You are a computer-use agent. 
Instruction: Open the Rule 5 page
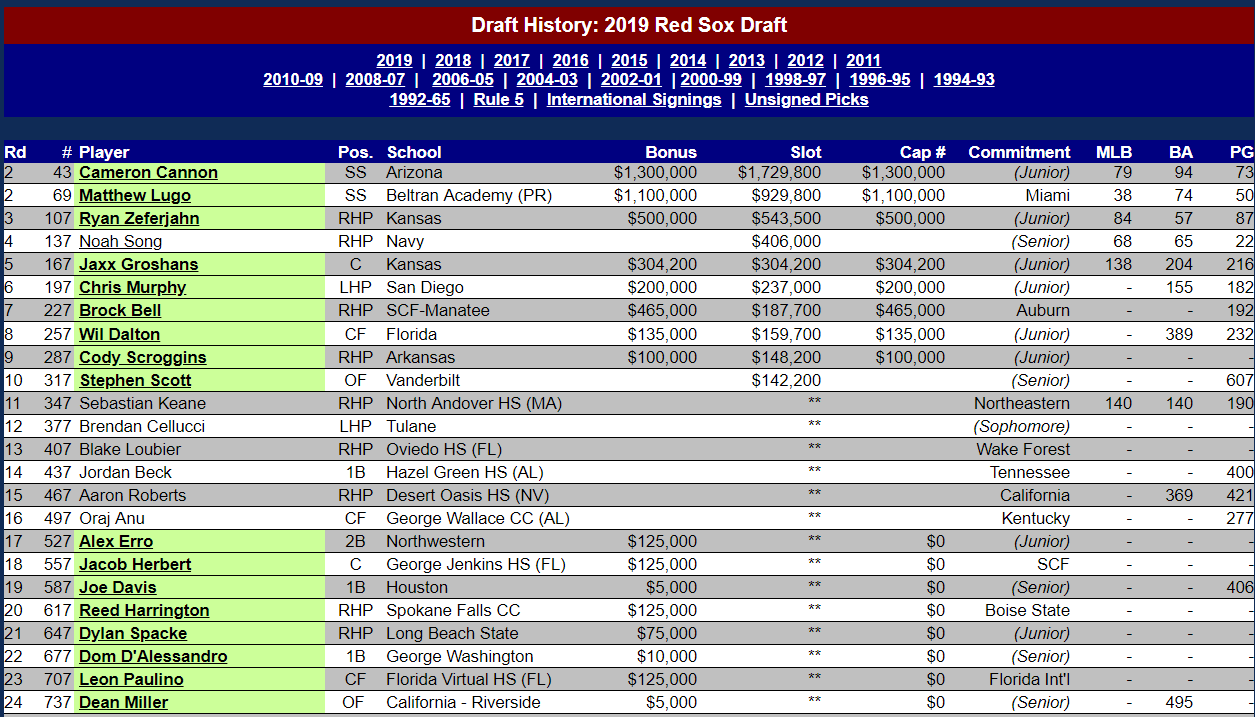click(x=498, y=100)
